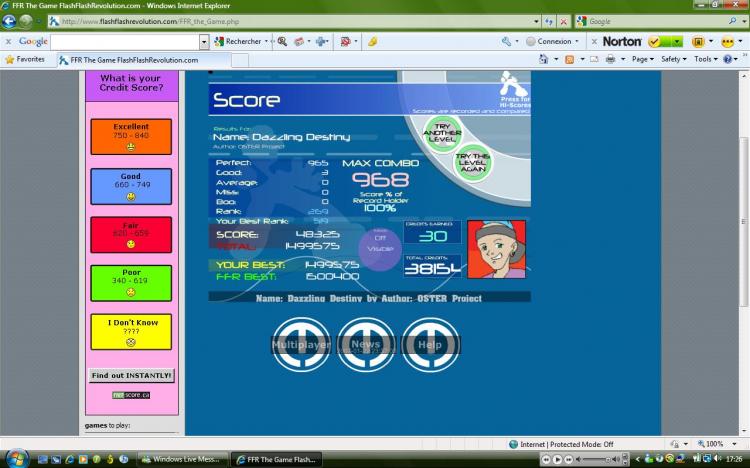Click the system tray volume icon
This screenshot has width=750, height=468.
coord(717,459)
